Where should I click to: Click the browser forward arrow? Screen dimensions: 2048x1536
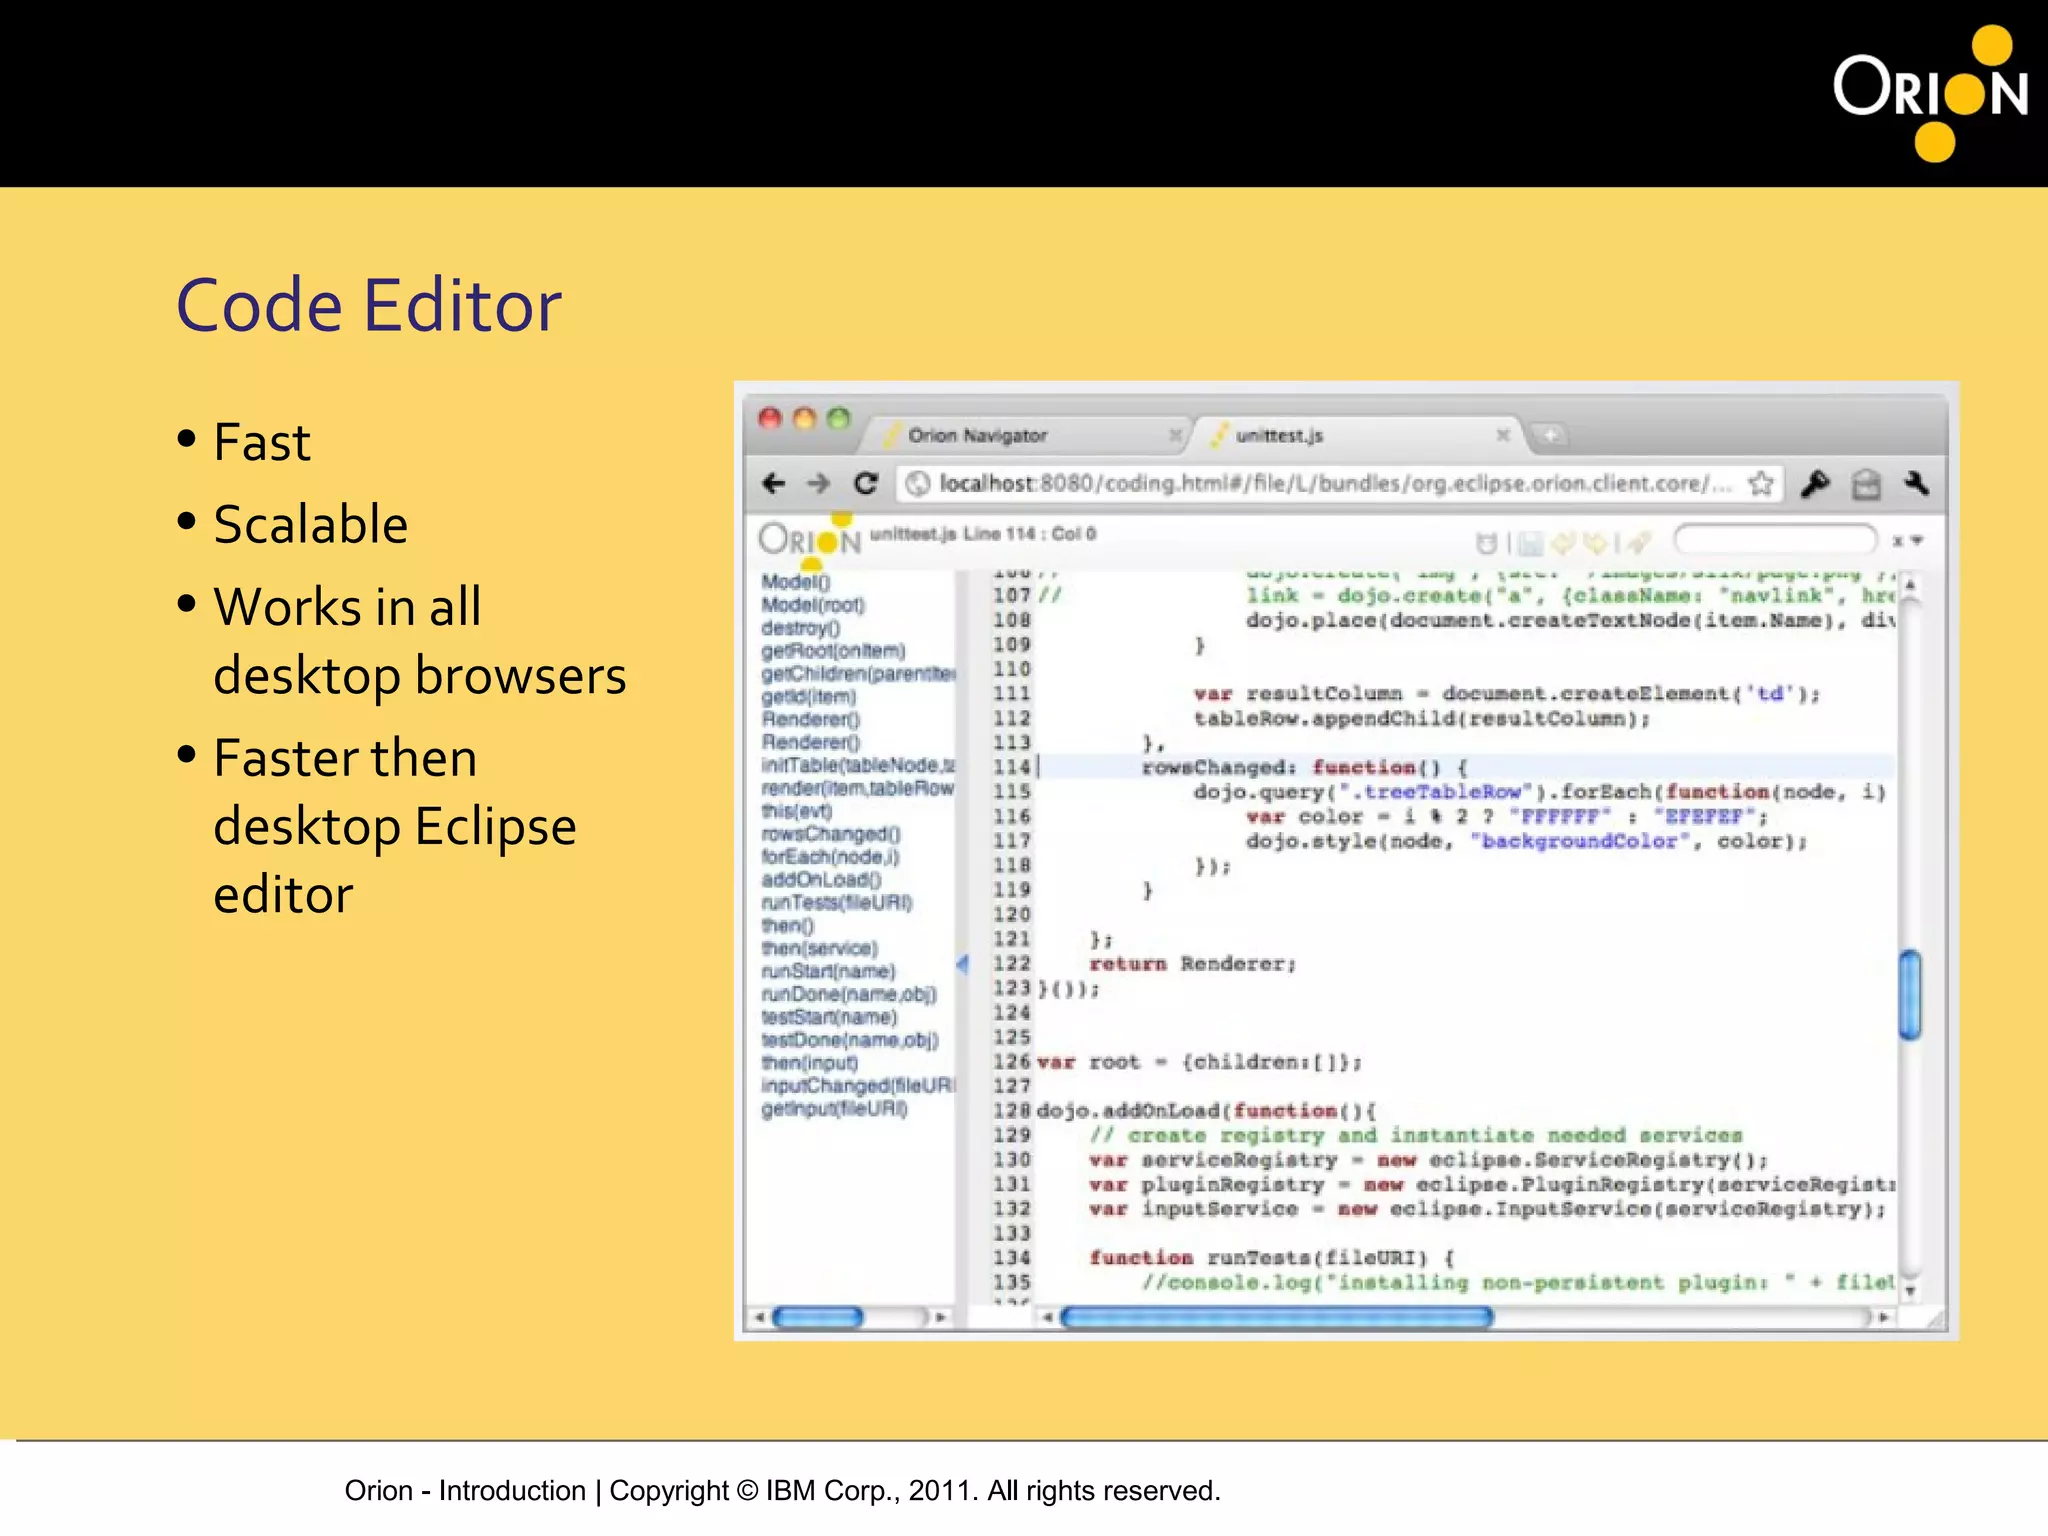click(x=819, y=484)
